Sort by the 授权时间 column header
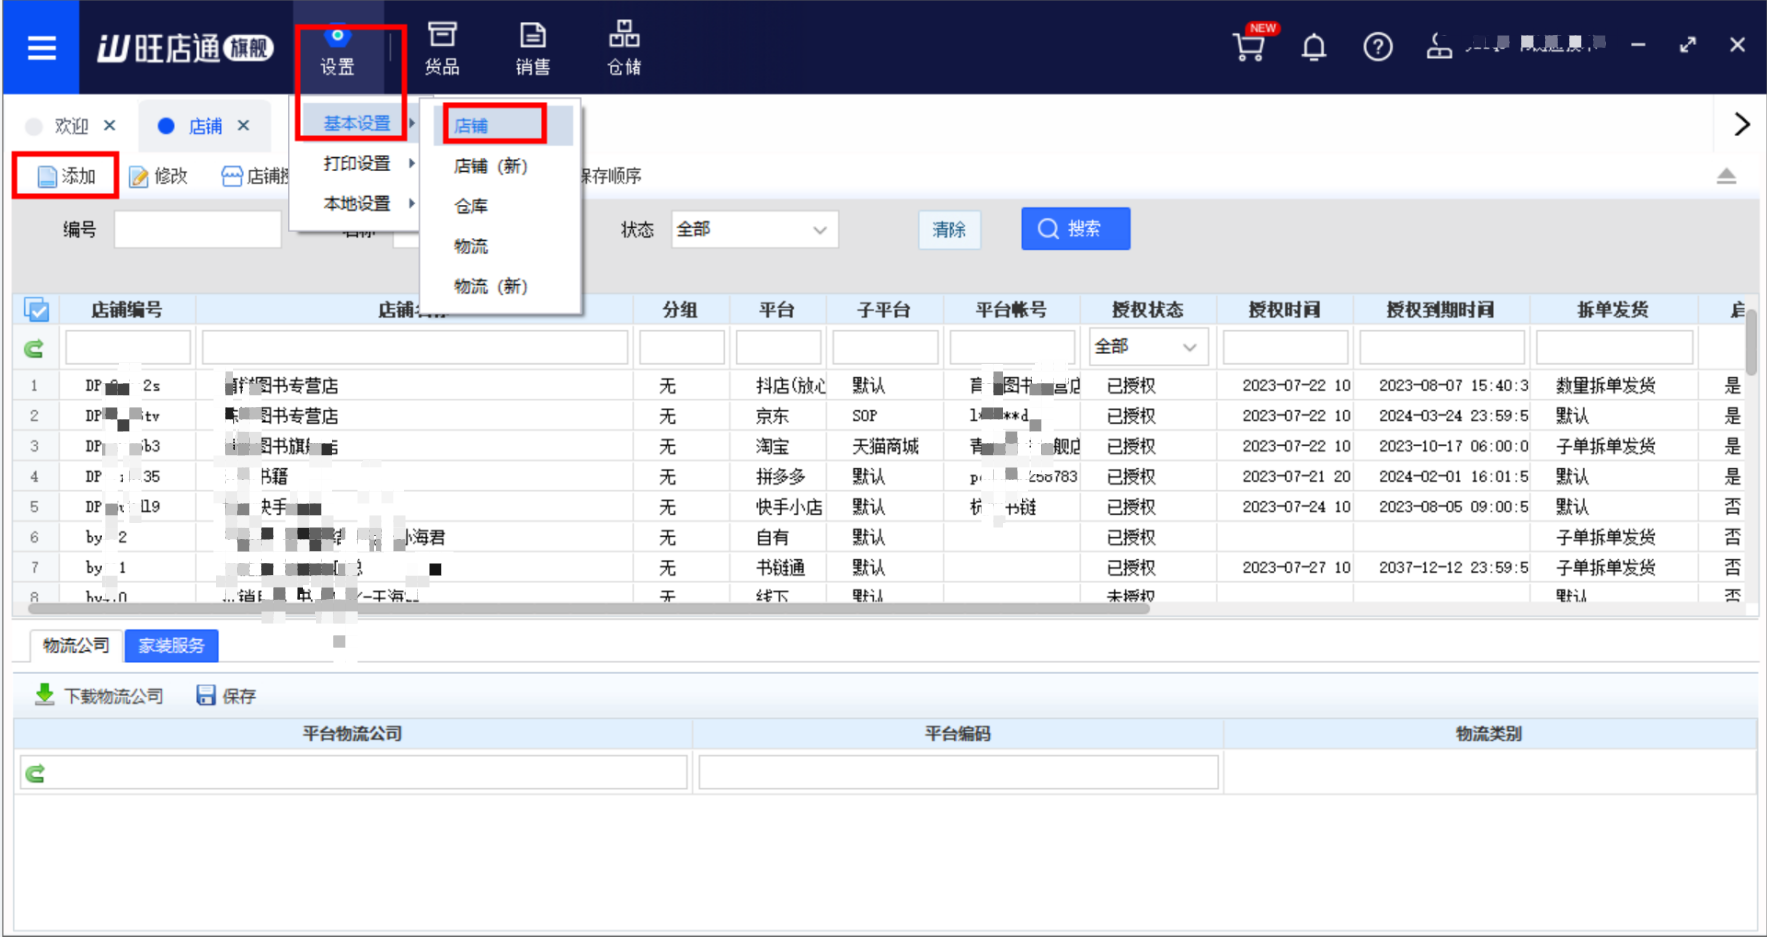The height and width of the screenshot is (937, 1767). click(1284, 310)
